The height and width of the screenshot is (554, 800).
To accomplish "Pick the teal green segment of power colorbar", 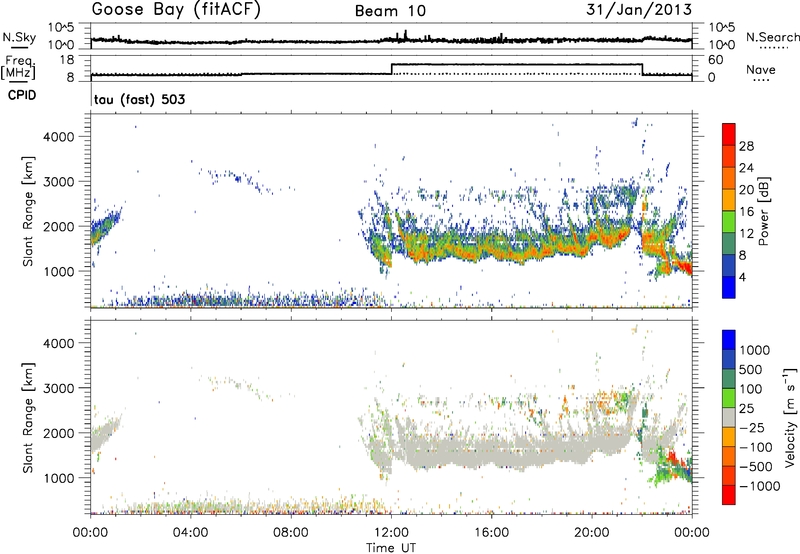I will click(729, 244).
